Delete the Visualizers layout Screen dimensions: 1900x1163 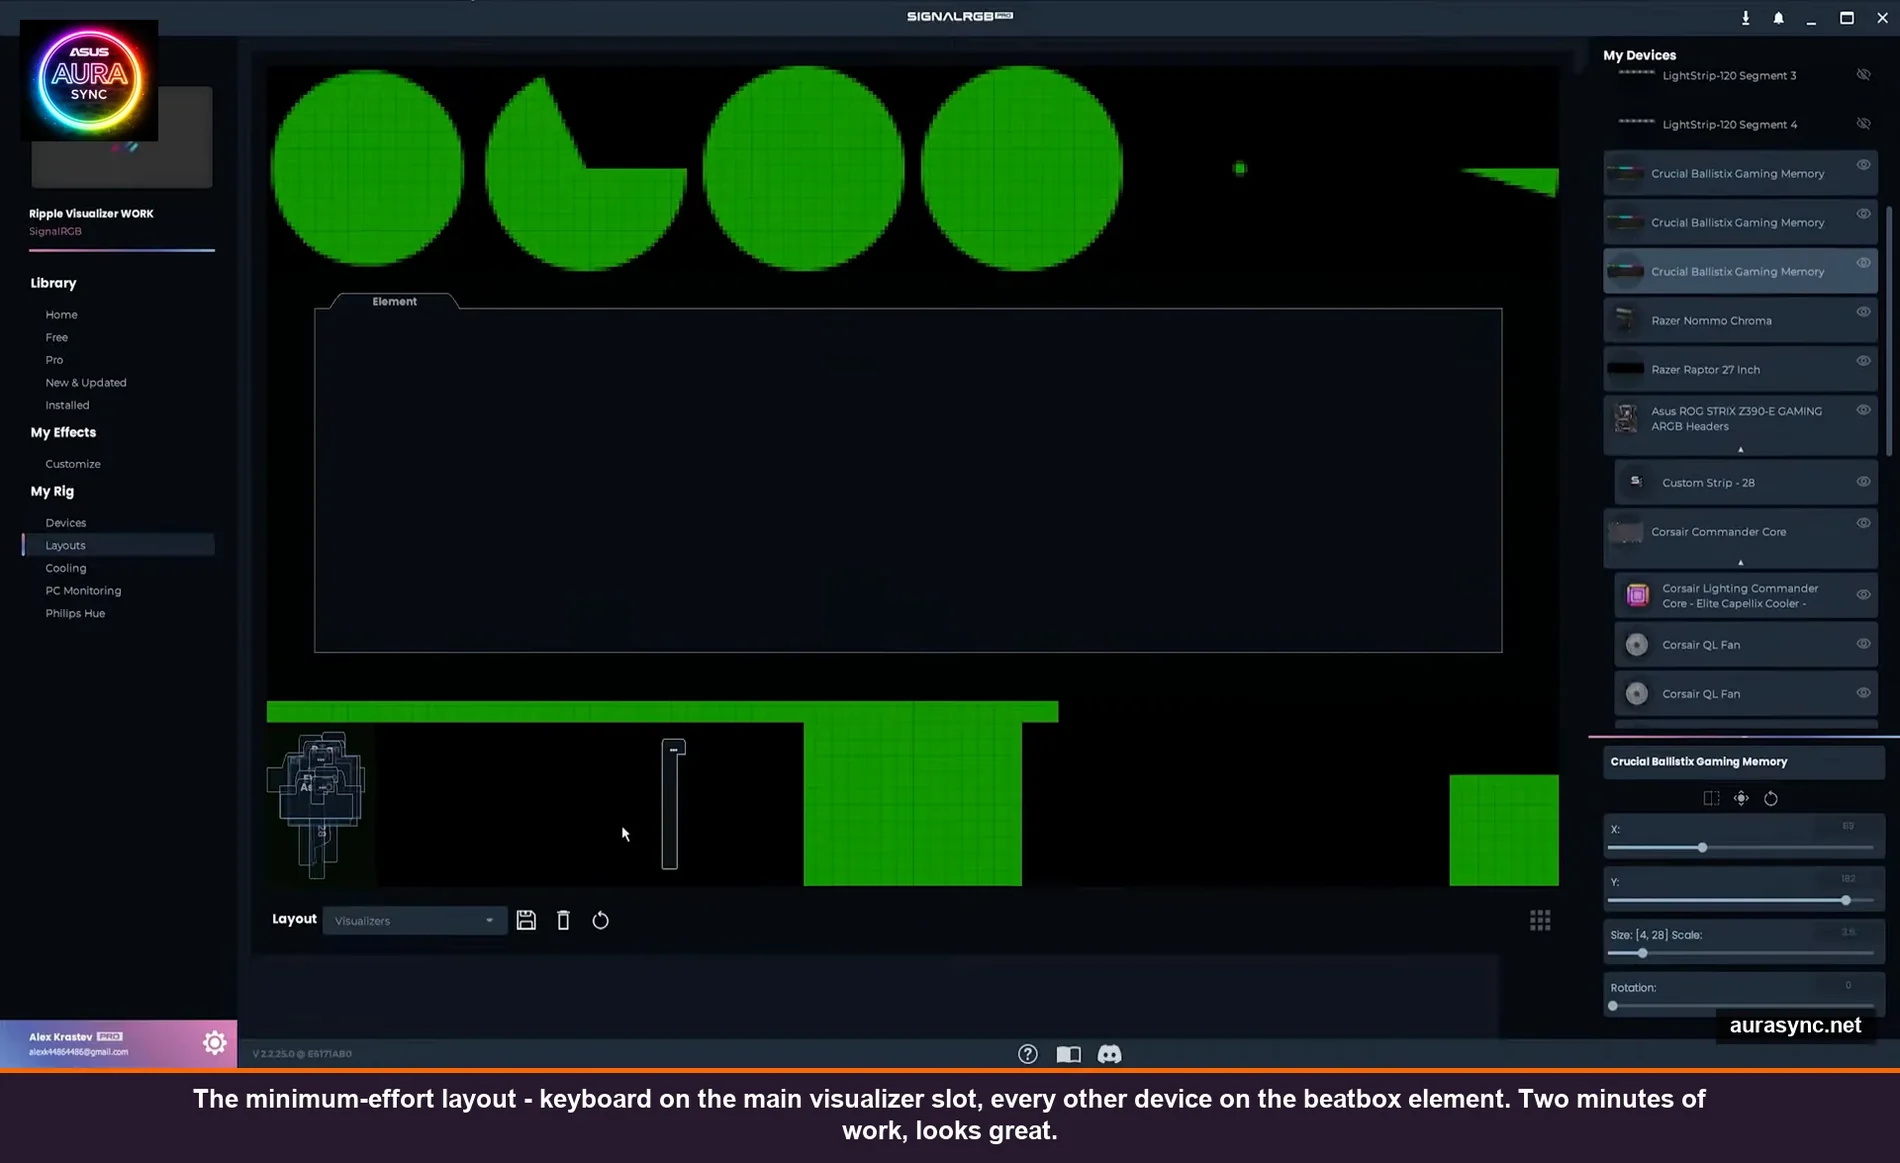tap(564, 919)
